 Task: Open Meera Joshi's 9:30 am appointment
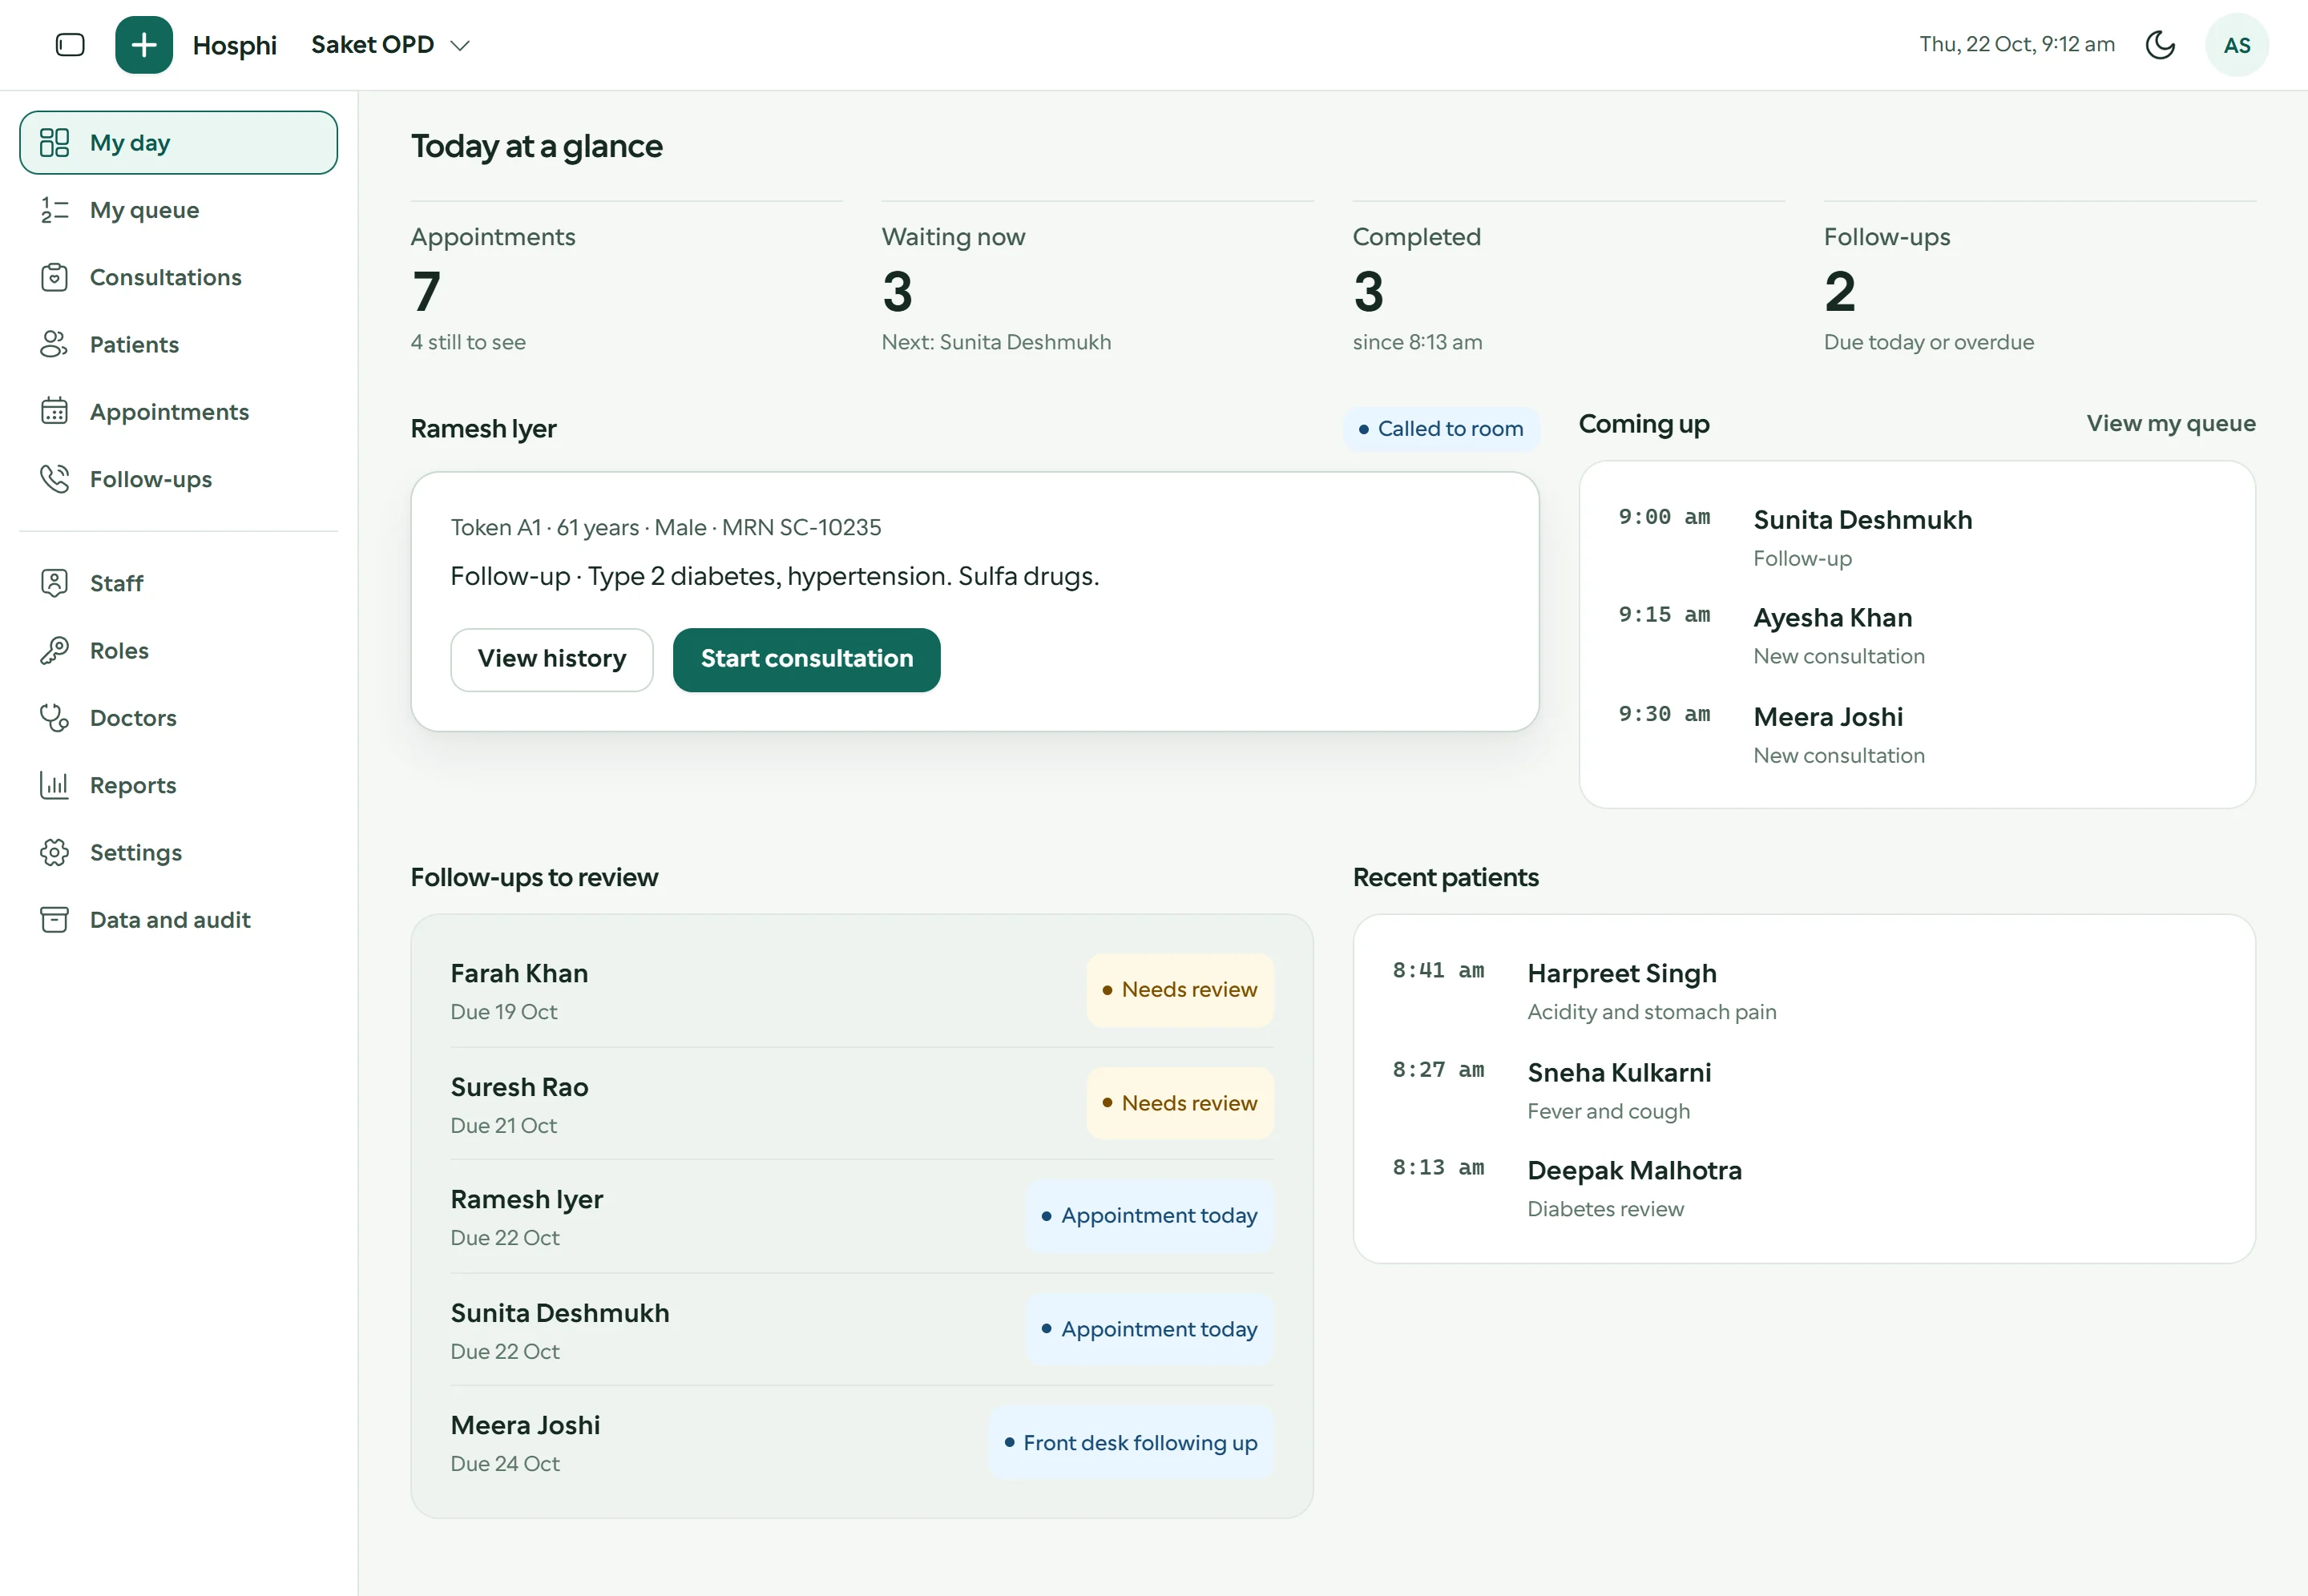click(1916, 734)
